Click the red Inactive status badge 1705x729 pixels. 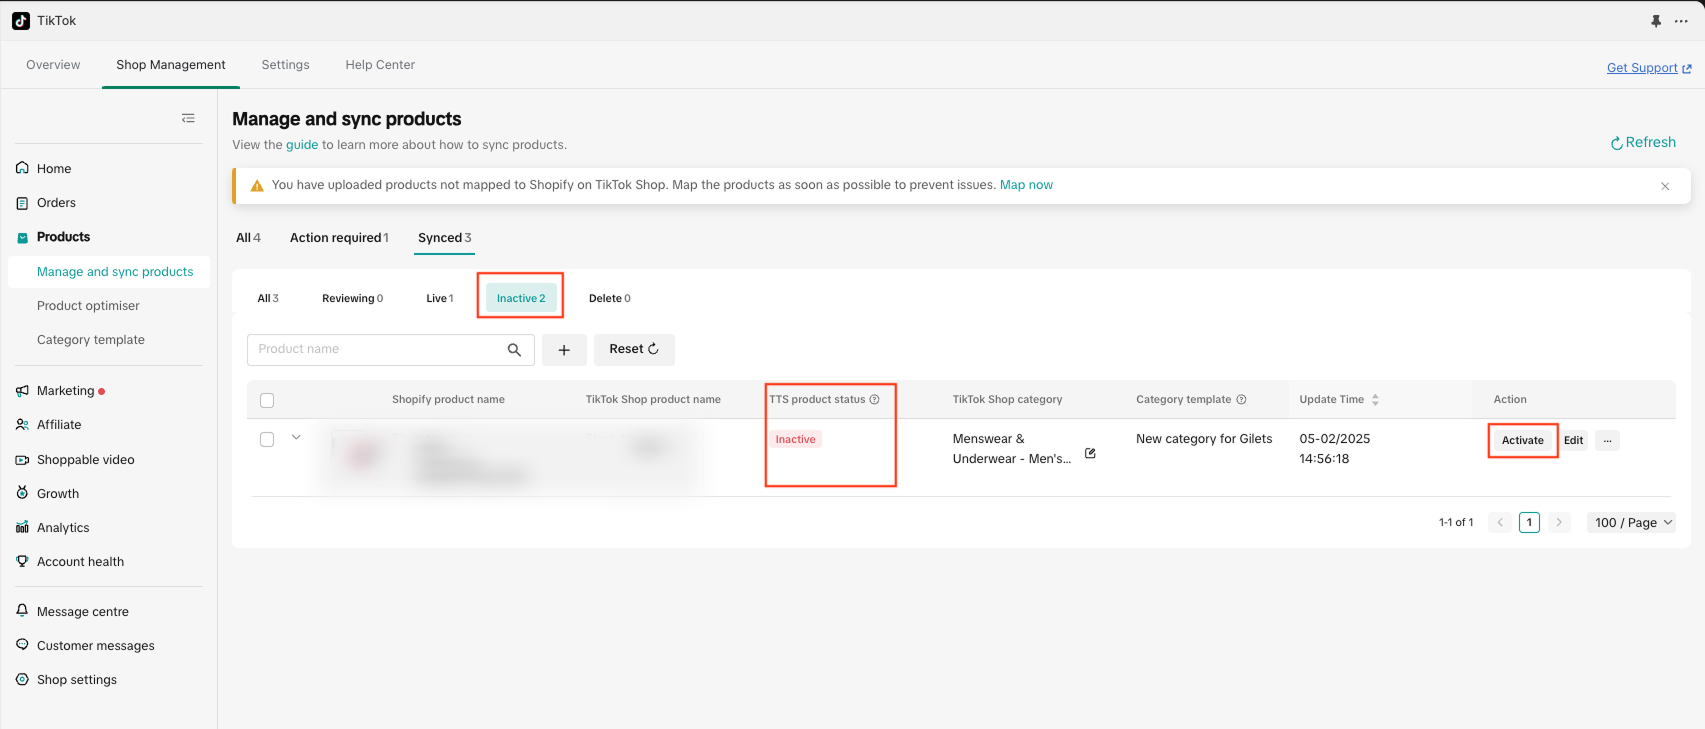click(x=796, y=439)
